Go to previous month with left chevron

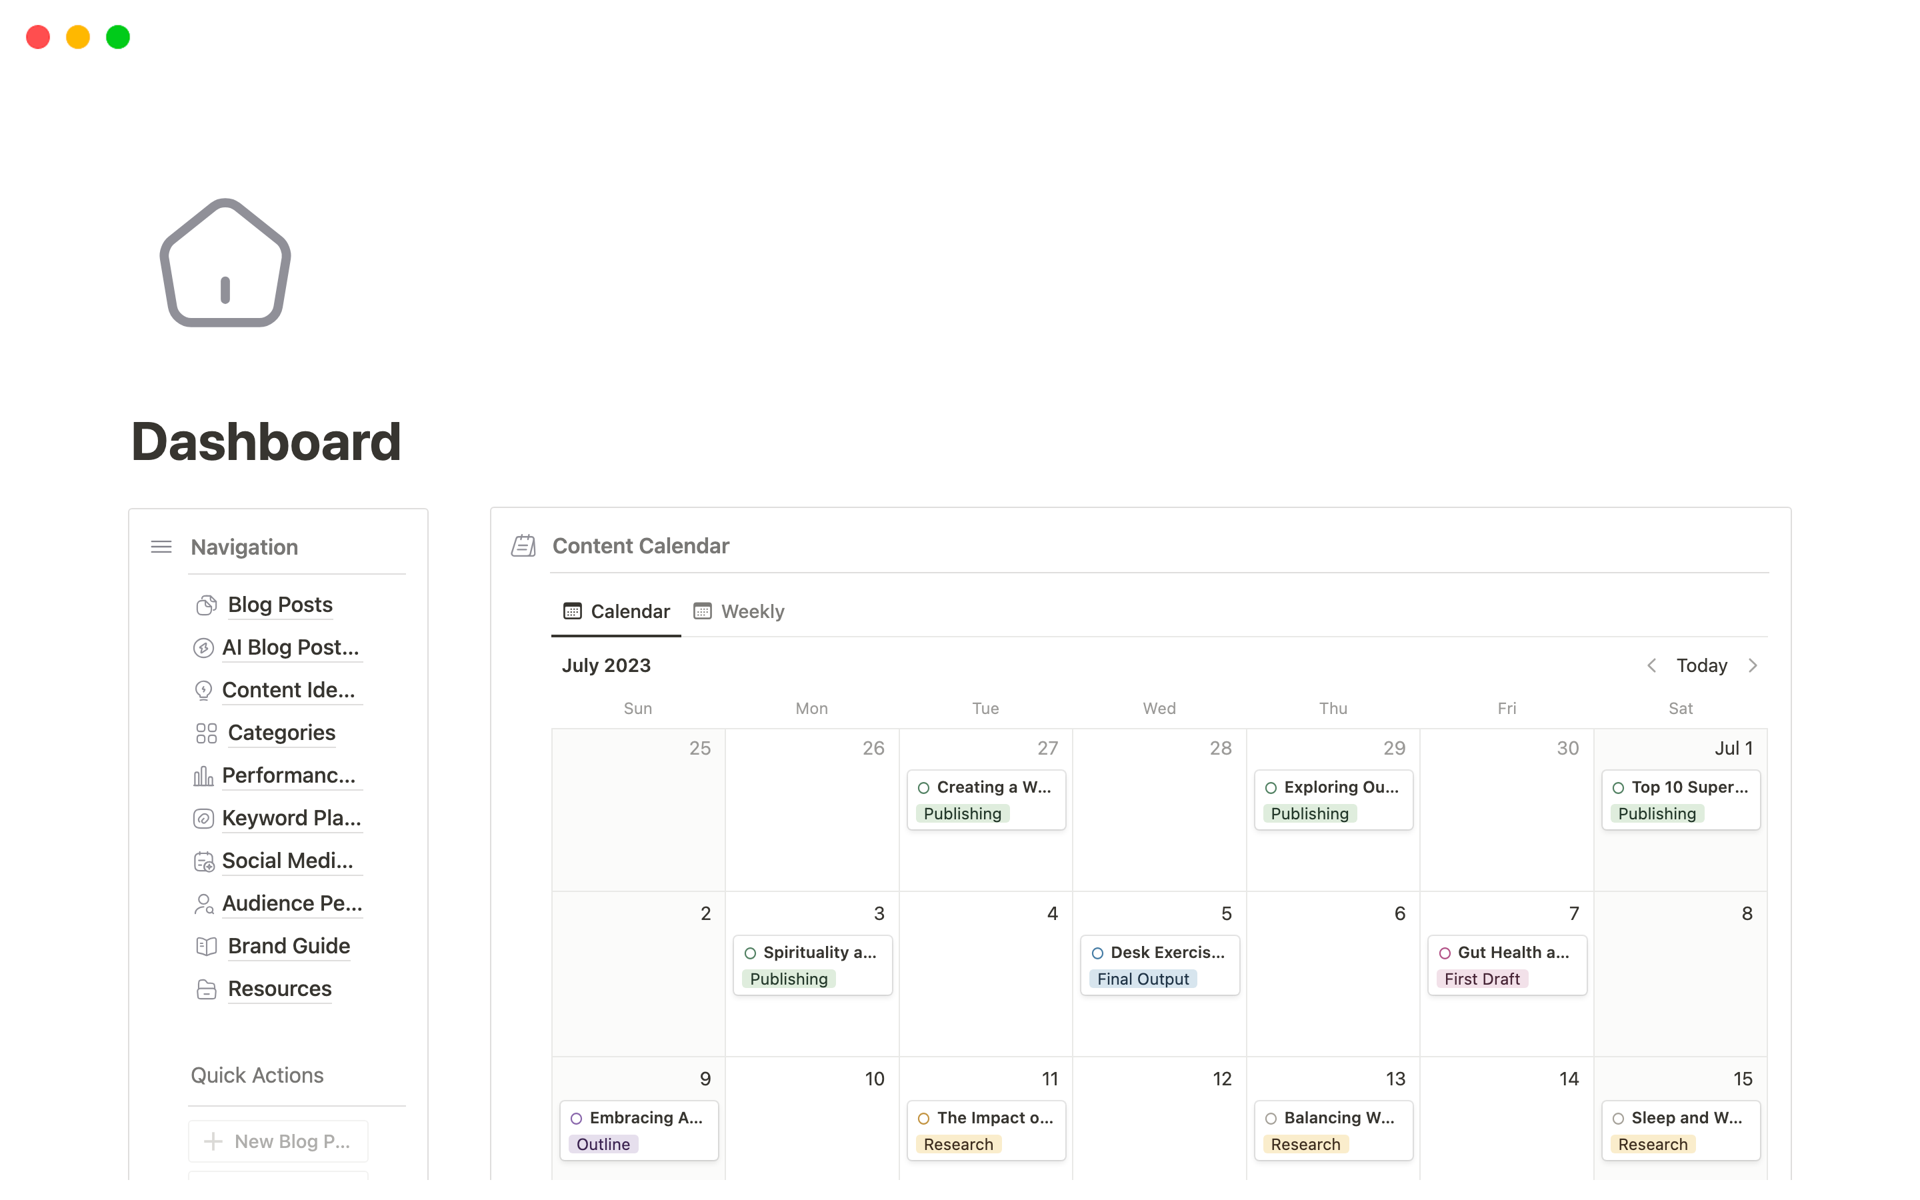[1651, 666]
